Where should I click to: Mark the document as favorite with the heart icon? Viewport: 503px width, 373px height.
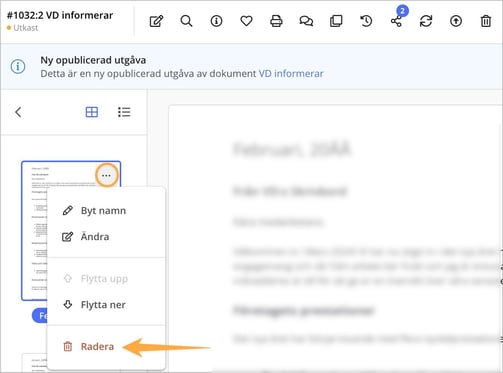(246, 21)
